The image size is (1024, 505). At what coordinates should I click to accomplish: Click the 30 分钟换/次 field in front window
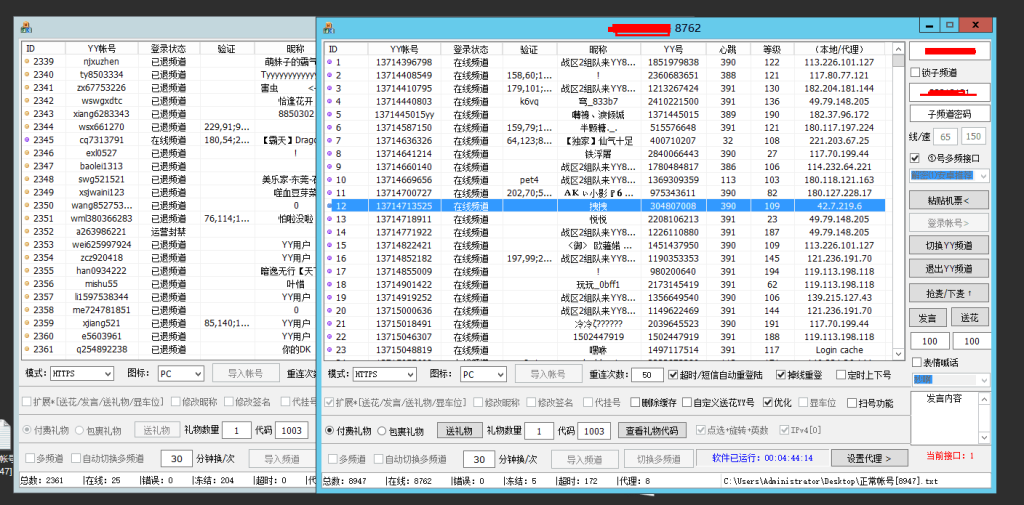tap(479, 459)
